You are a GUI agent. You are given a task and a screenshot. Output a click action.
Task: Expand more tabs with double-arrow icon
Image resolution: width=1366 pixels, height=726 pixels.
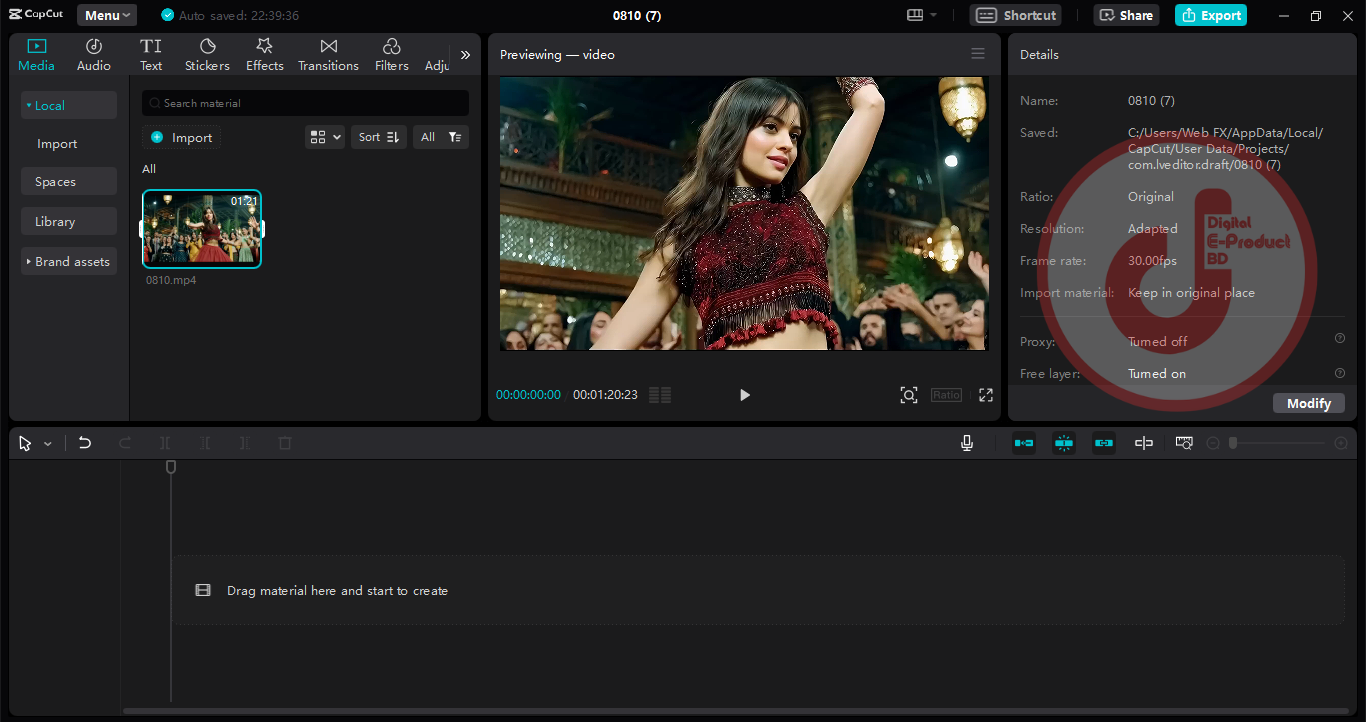click(x=465, y=55)
